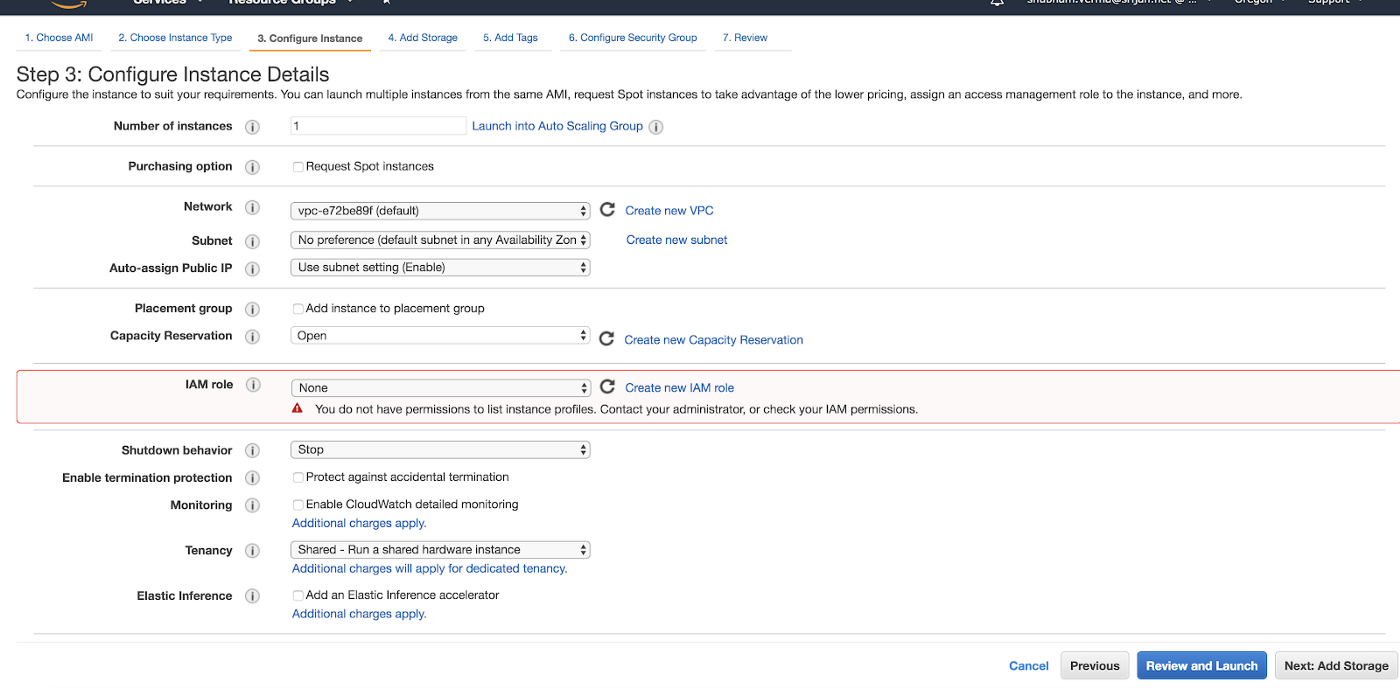
Task: Enable Request Spot instances checkbox
Action: pos(298,167)
